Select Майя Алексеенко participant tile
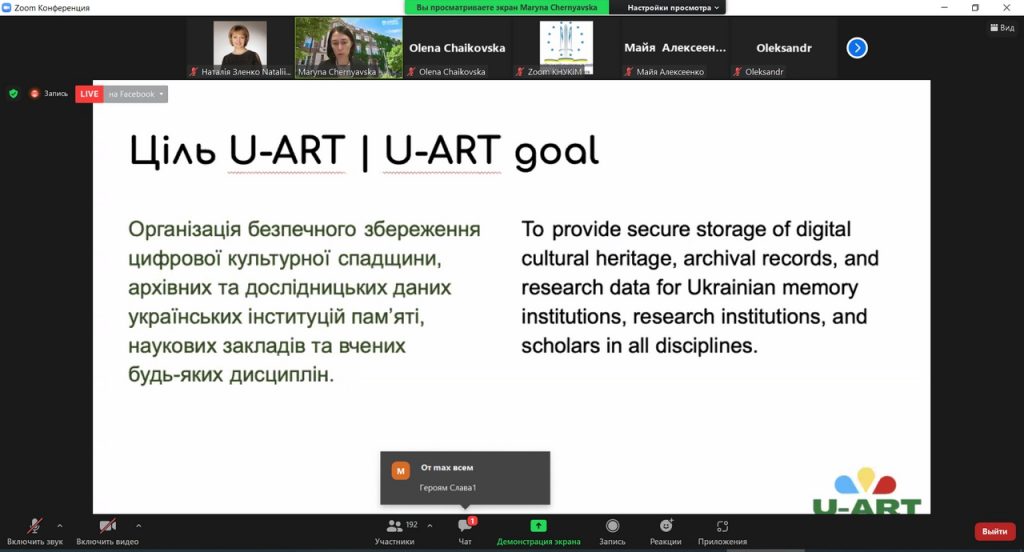 675,48
